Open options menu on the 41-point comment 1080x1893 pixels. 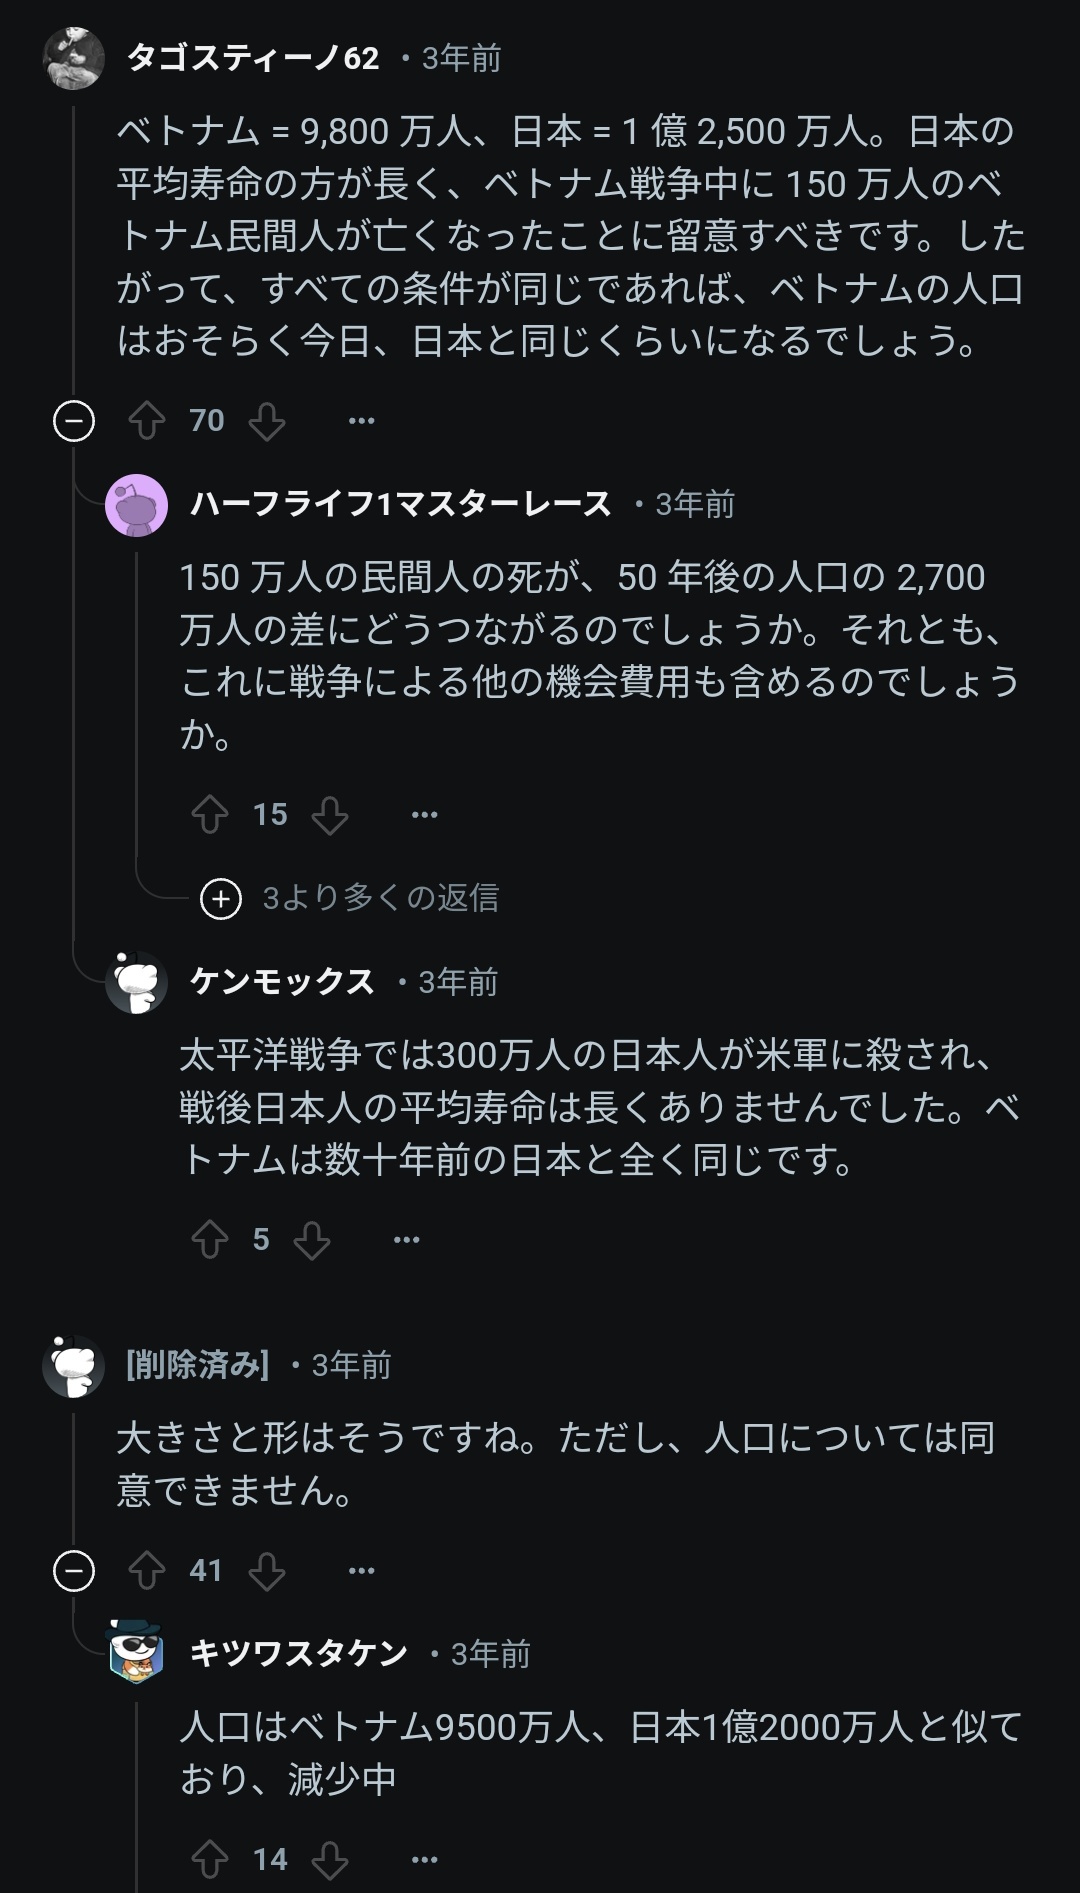361,1570
